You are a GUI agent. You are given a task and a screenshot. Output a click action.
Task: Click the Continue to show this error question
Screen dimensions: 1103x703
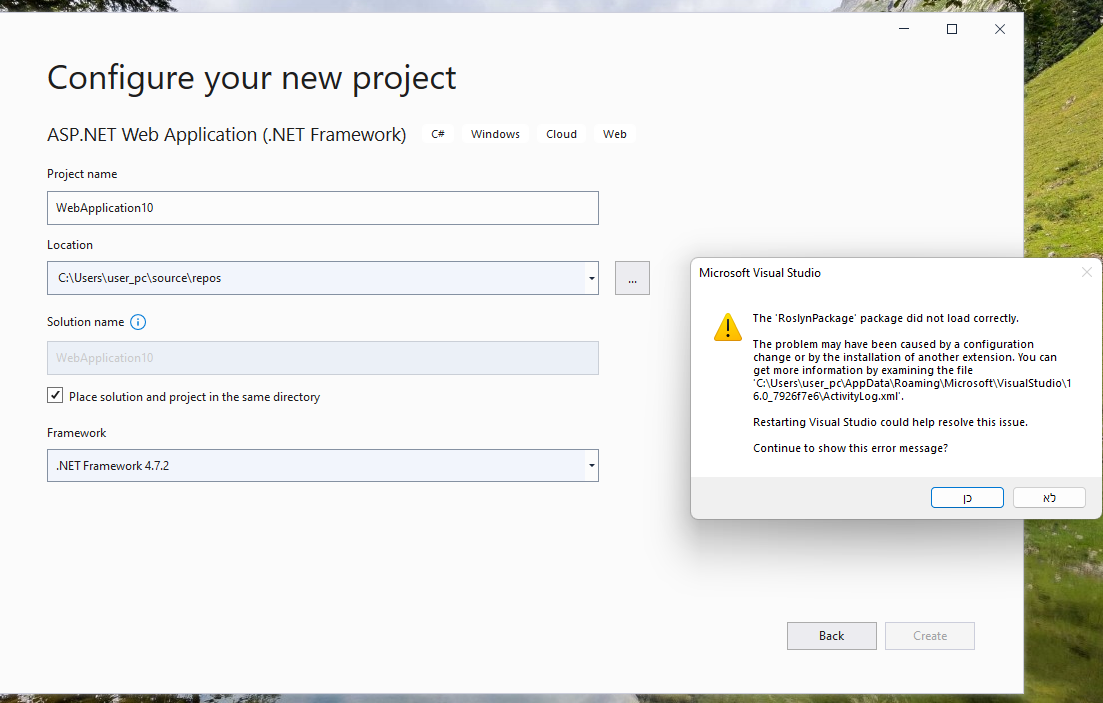point(850,448)
